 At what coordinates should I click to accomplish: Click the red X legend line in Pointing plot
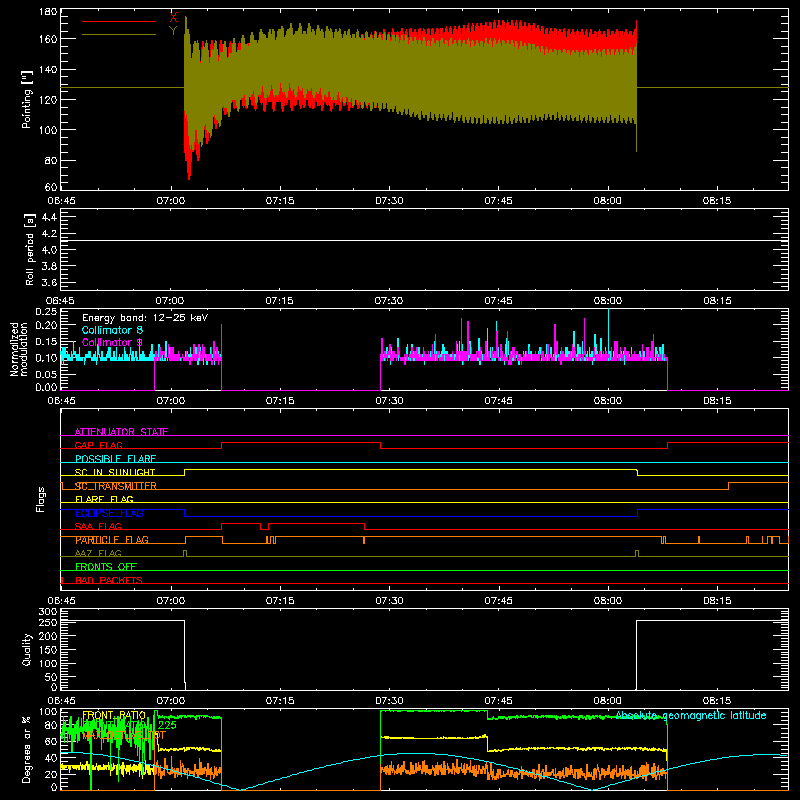(x=119, y=21)
